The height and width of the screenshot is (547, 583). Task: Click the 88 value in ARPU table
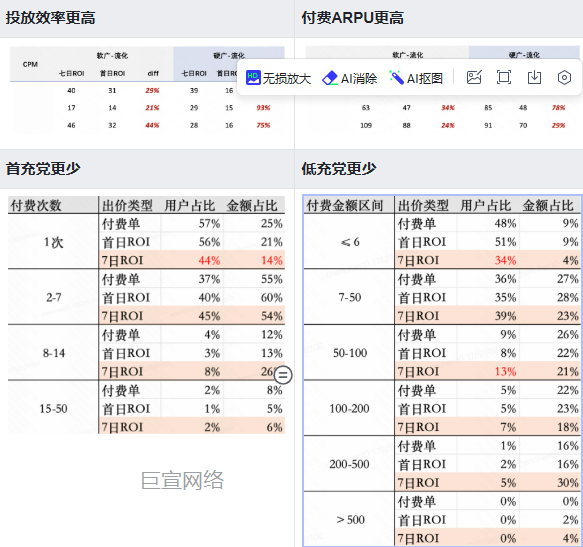tap(406, 125)
